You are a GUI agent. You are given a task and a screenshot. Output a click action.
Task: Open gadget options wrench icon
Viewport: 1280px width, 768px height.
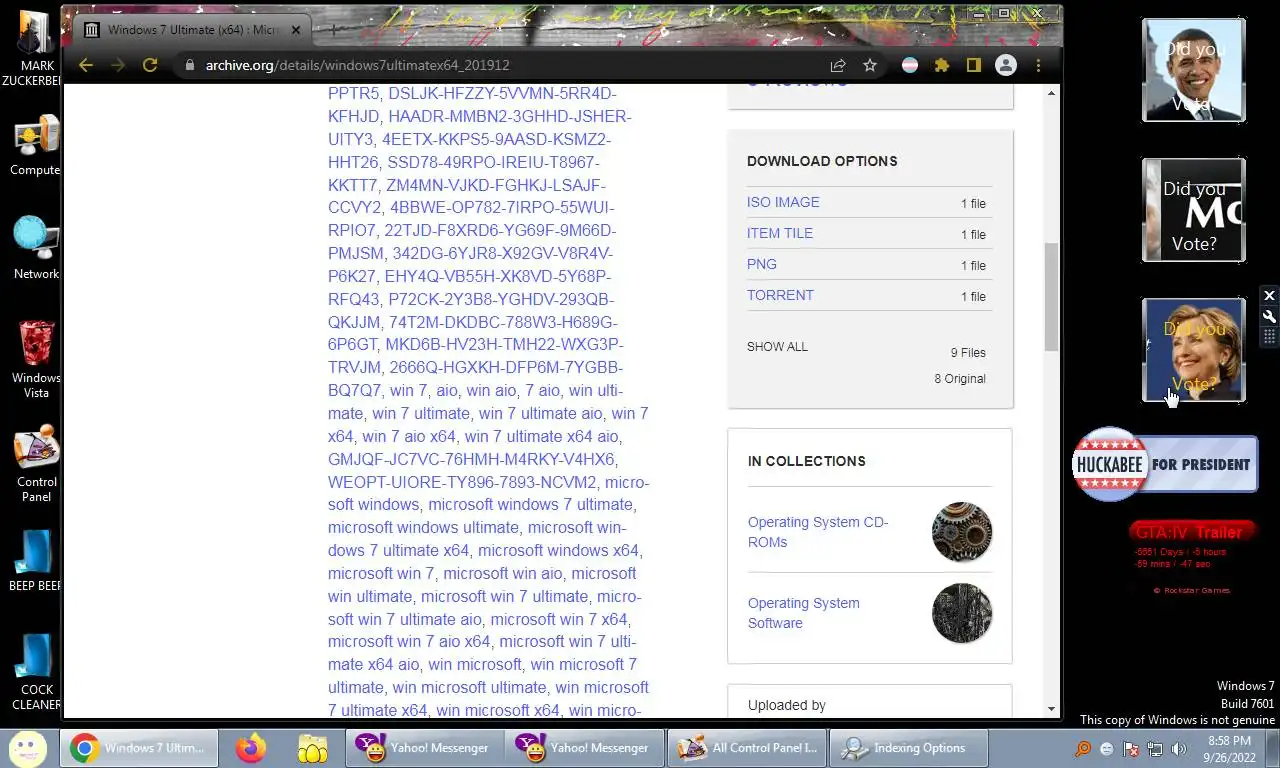1269,317
